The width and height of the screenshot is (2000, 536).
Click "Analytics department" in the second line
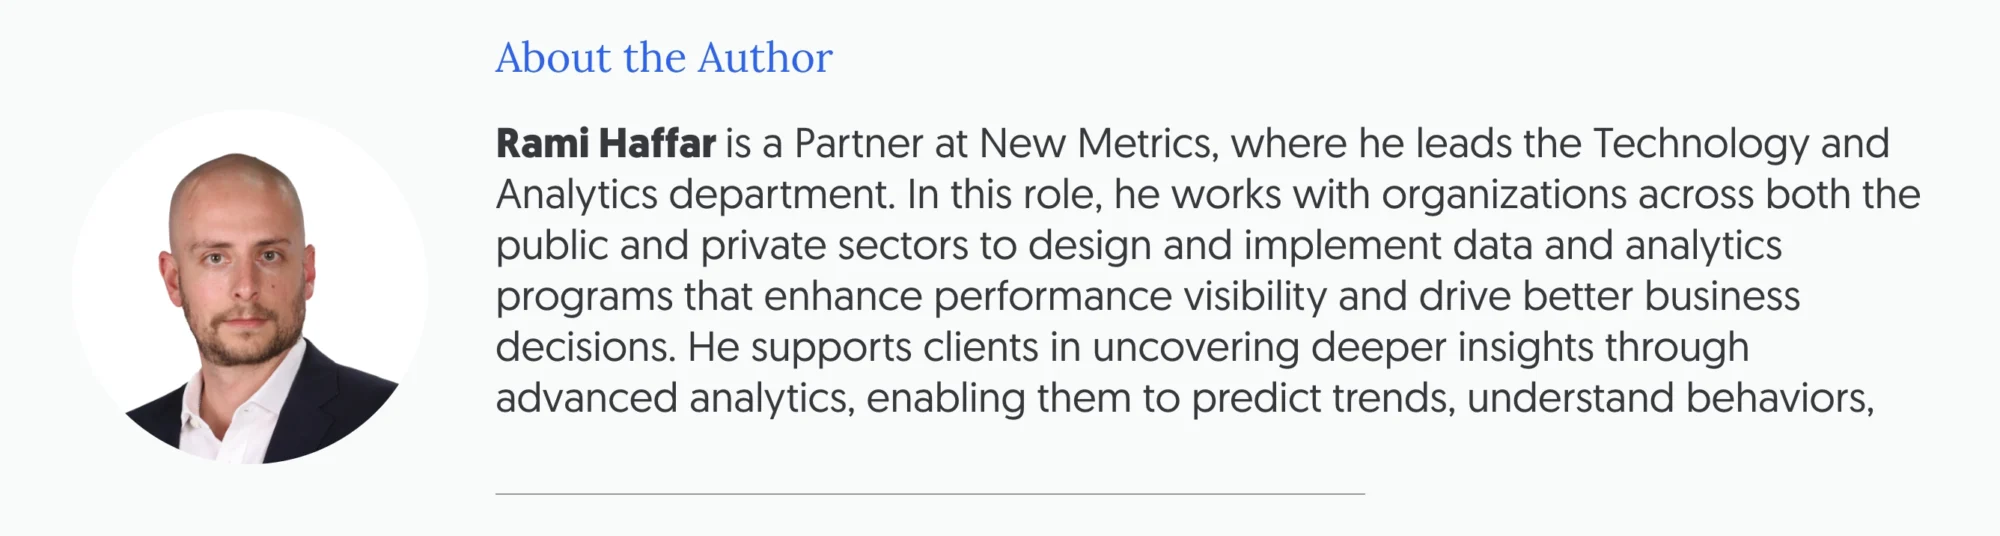click(694, 195)
